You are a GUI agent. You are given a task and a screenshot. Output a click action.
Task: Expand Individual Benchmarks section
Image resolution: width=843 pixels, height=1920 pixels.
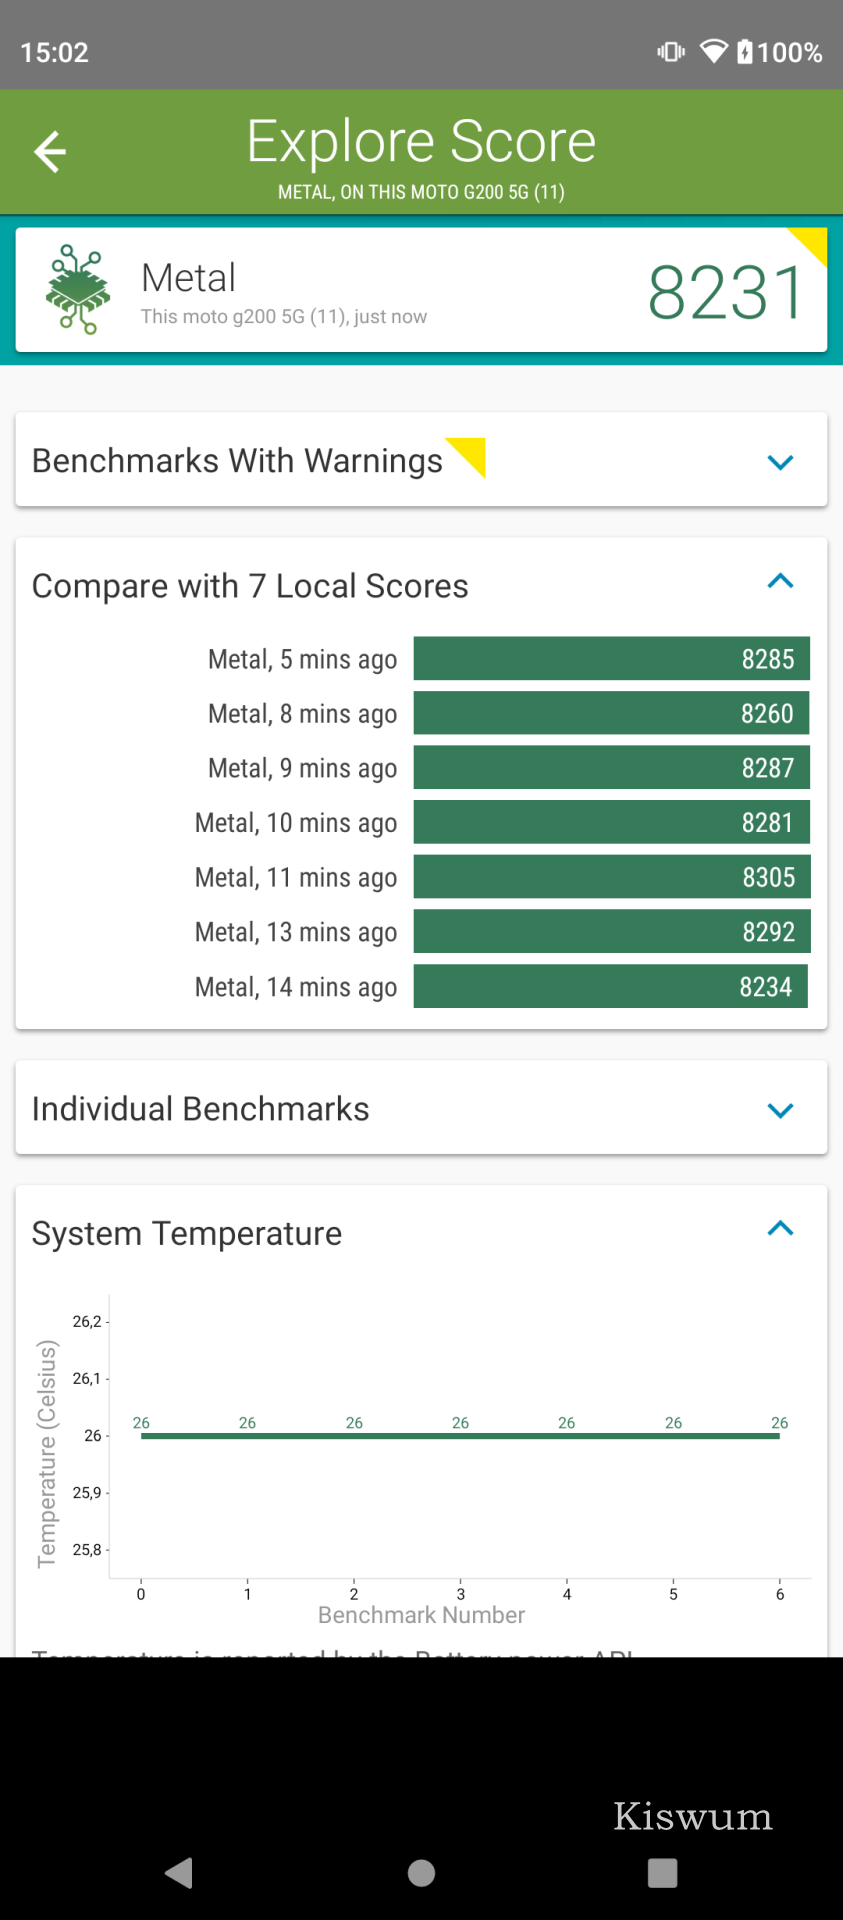(x=780, y=1110)
